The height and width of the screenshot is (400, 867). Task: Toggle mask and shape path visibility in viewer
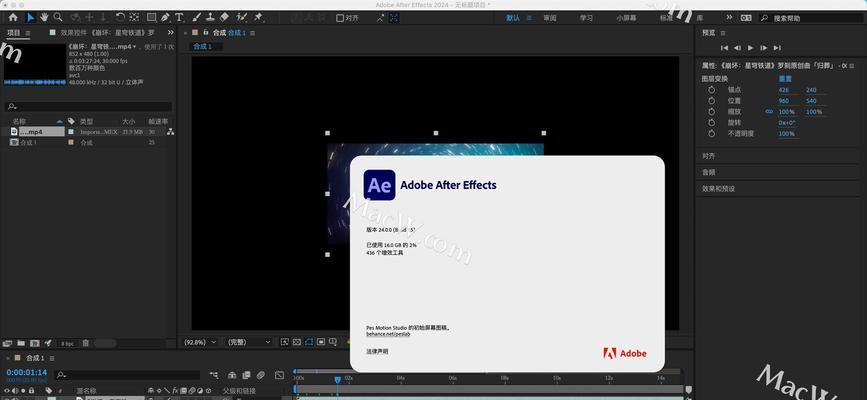click(x=309, y=342)
